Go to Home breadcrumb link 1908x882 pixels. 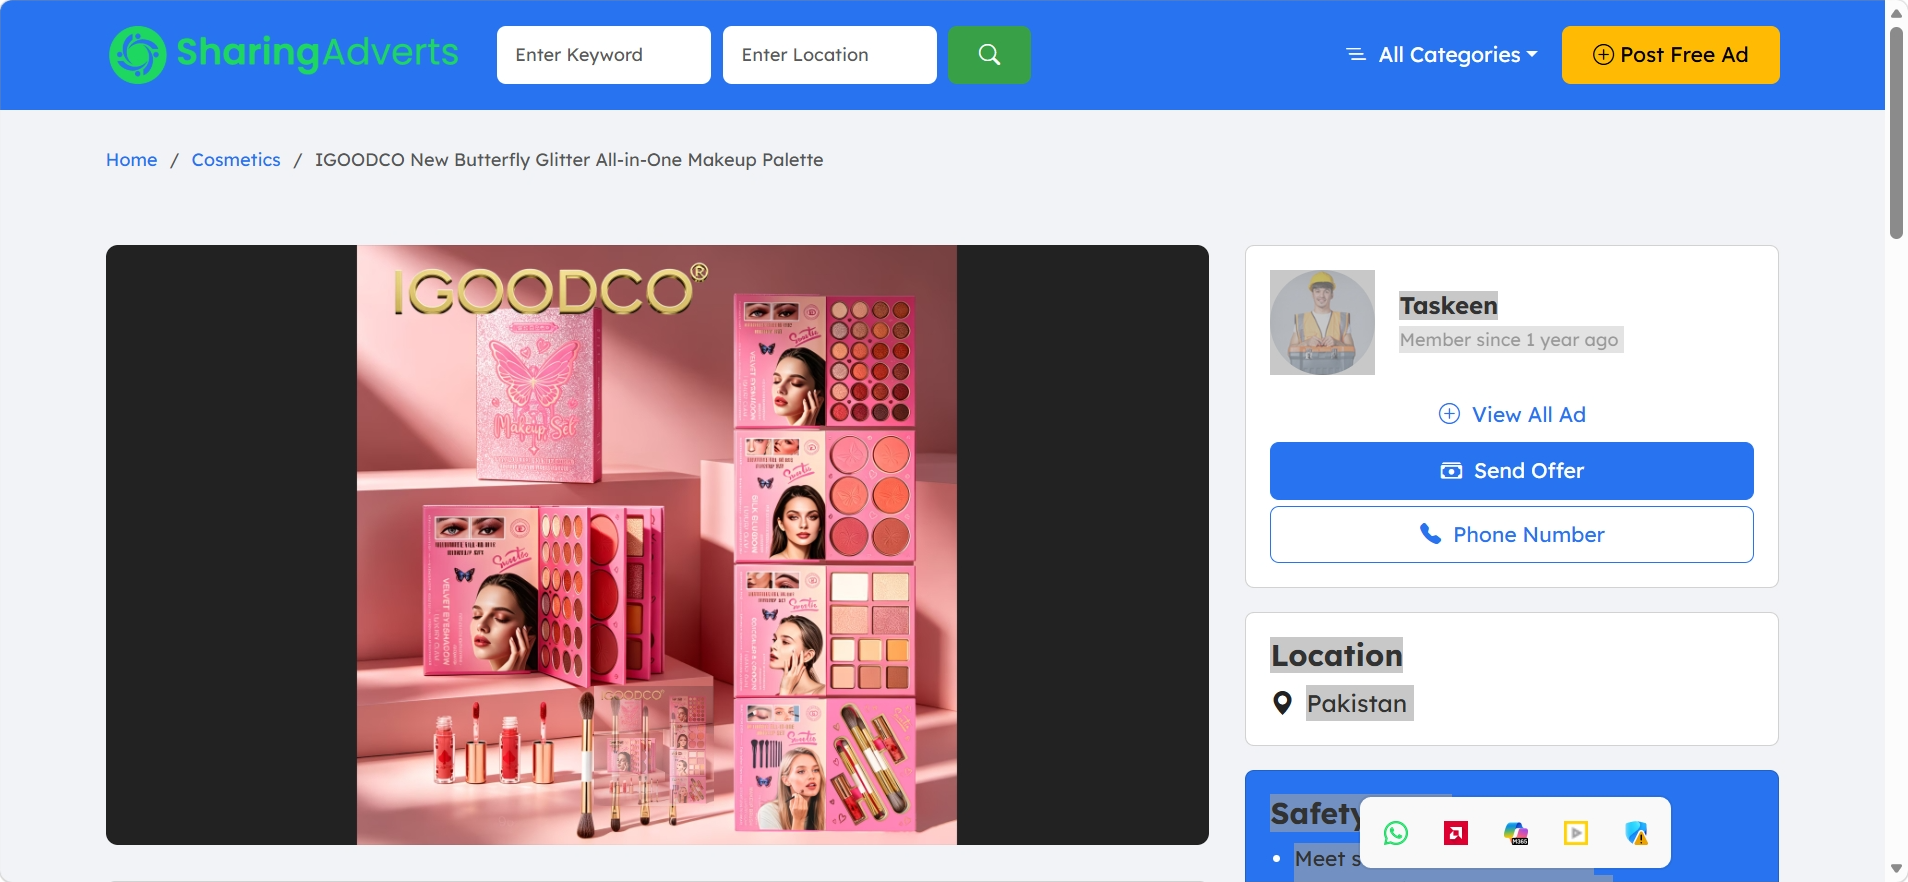point(132,160)
